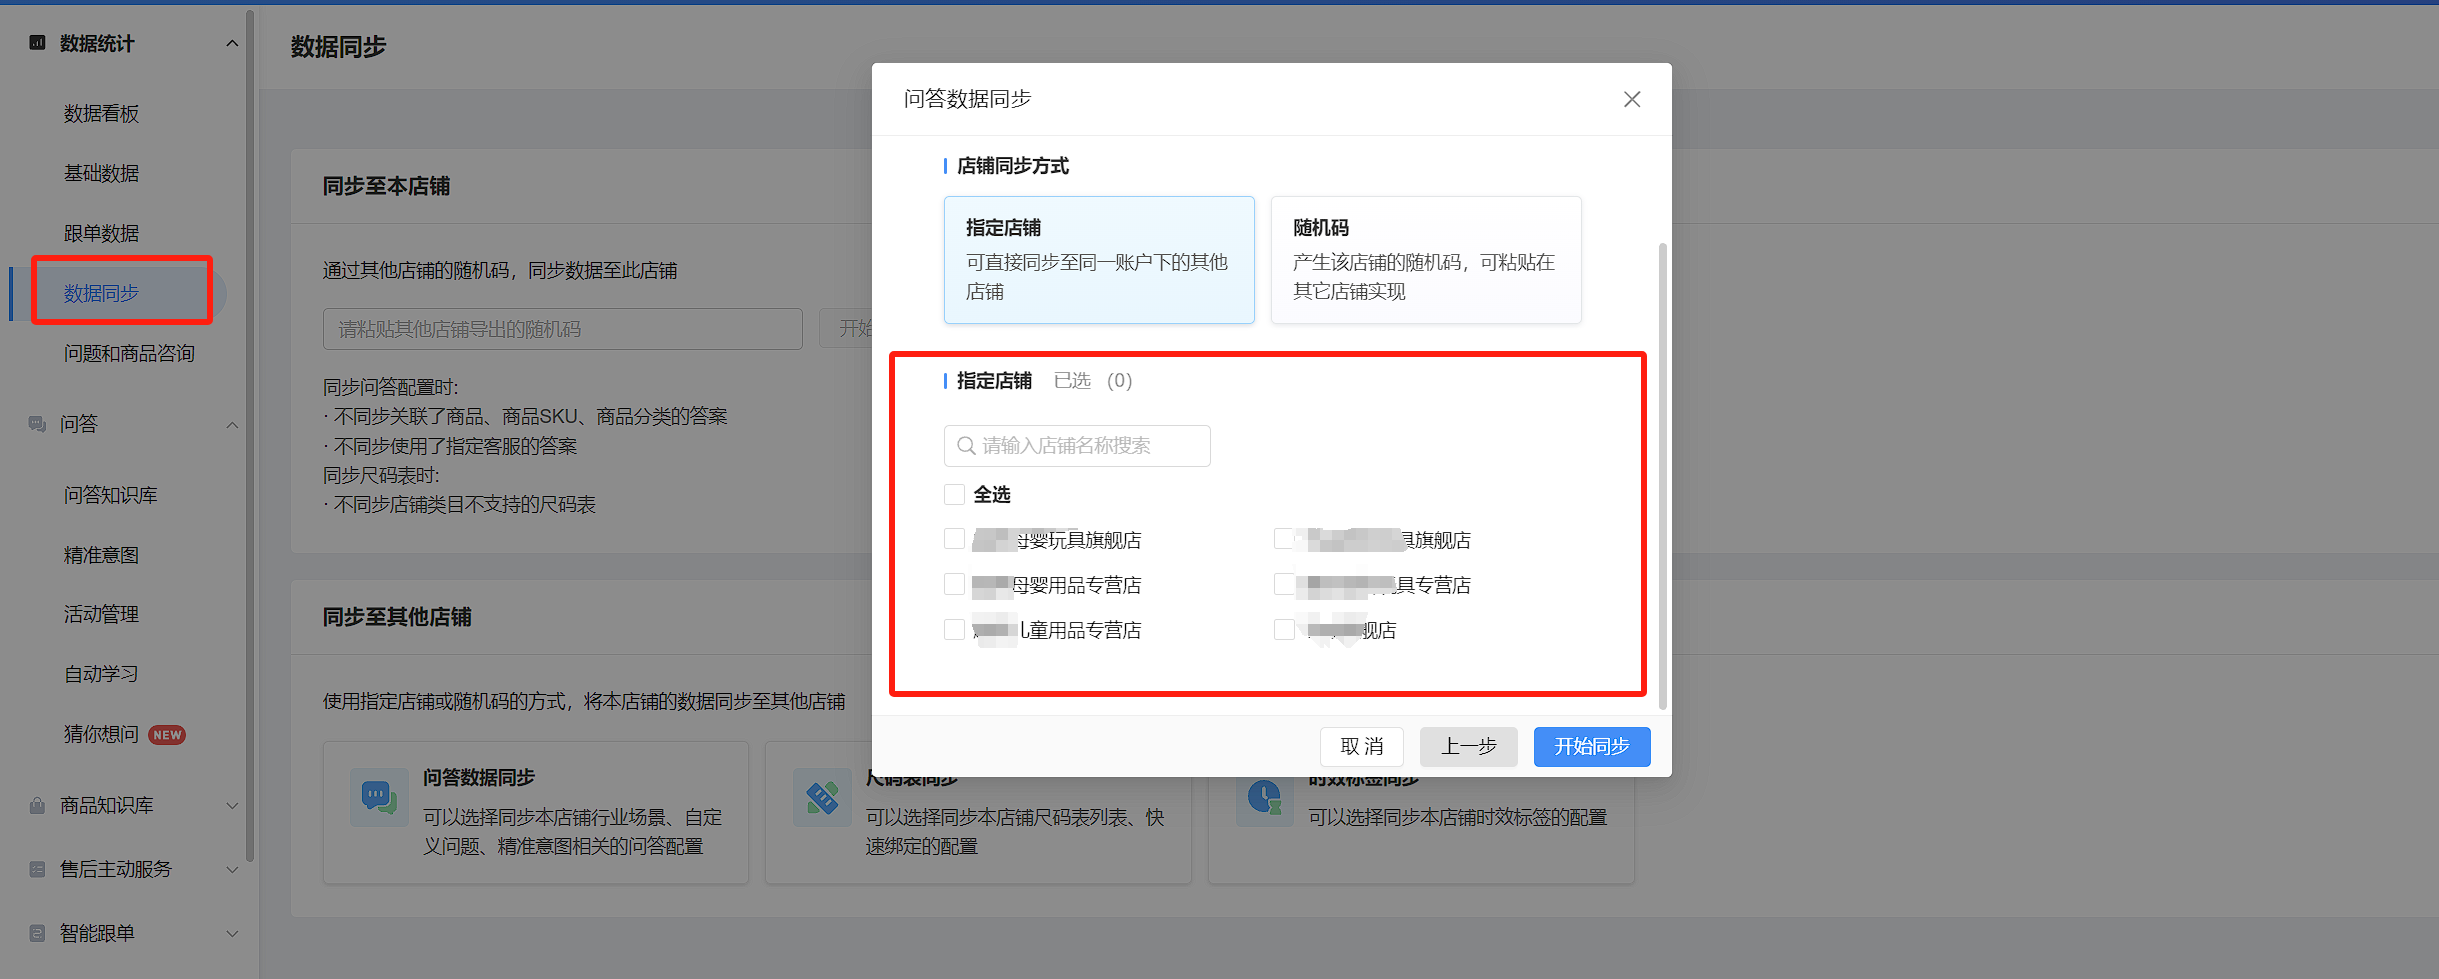Click the 同步至本店铺 section heading
This screenshot has width=2439, height=979.
(x=386, y=186)
